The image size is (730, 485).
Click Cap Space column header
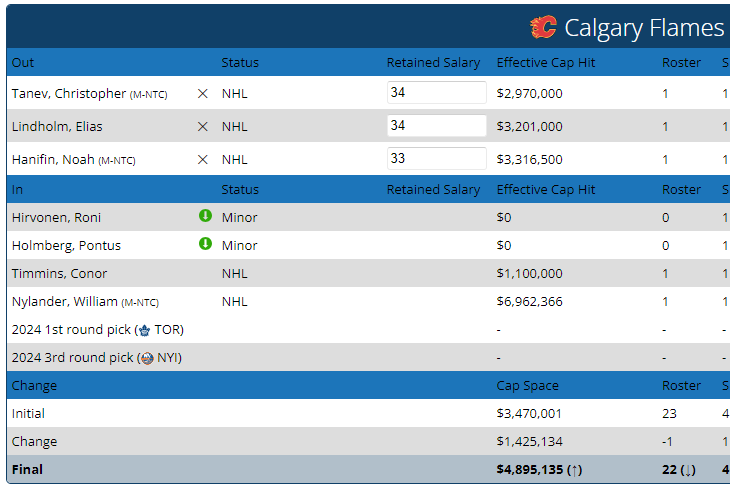[x=527, y=385]
